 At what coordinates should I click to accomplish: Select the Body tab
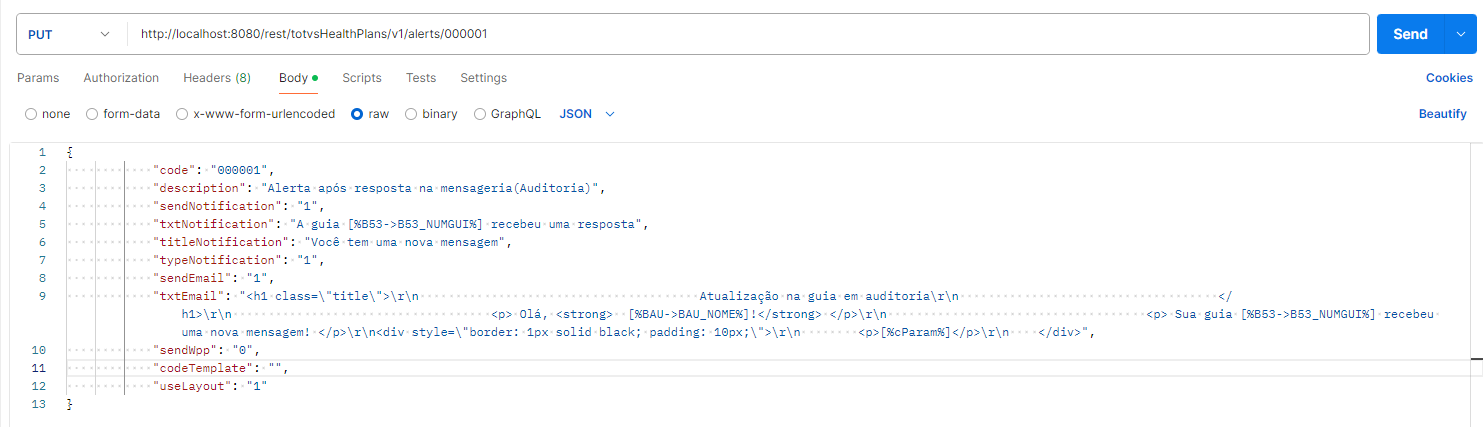click(294, 78)
